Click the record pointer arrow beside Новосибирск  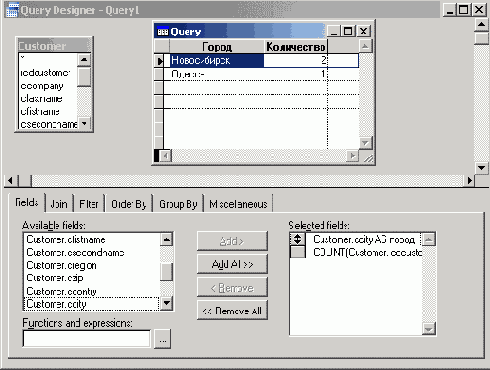point(160,61)
